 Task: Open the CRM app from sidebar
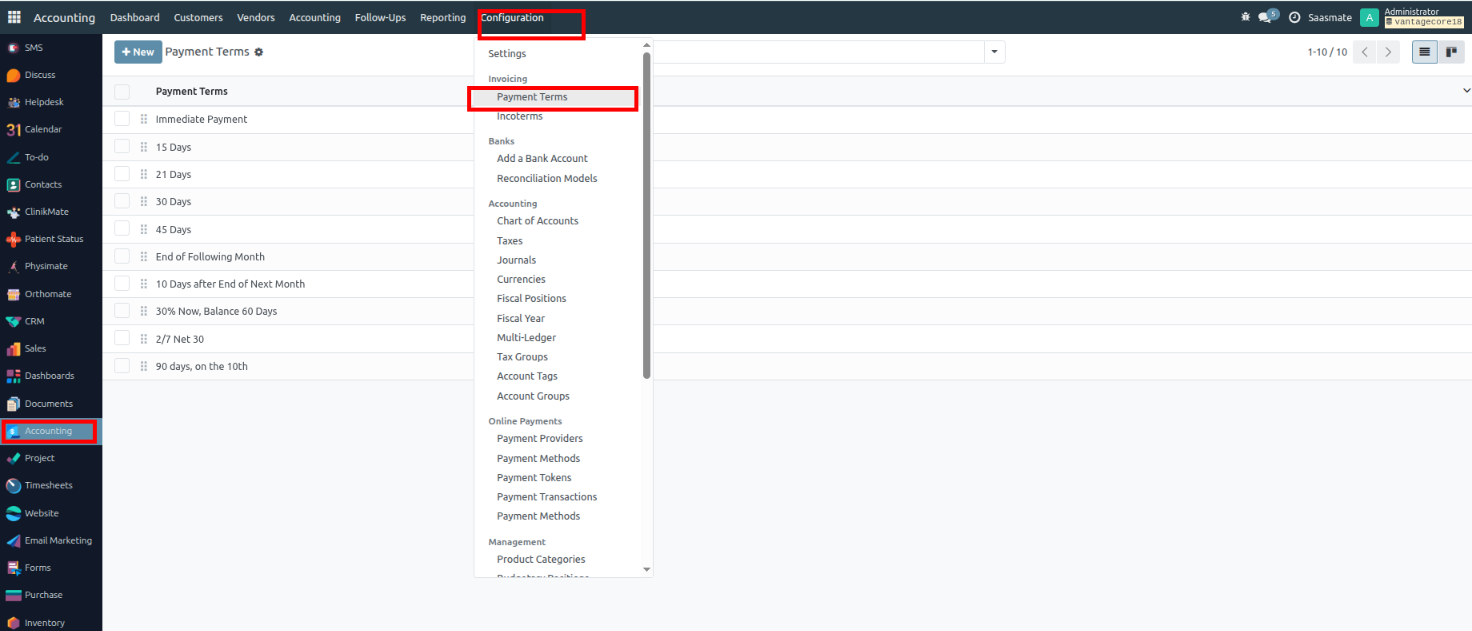(34, 321)
